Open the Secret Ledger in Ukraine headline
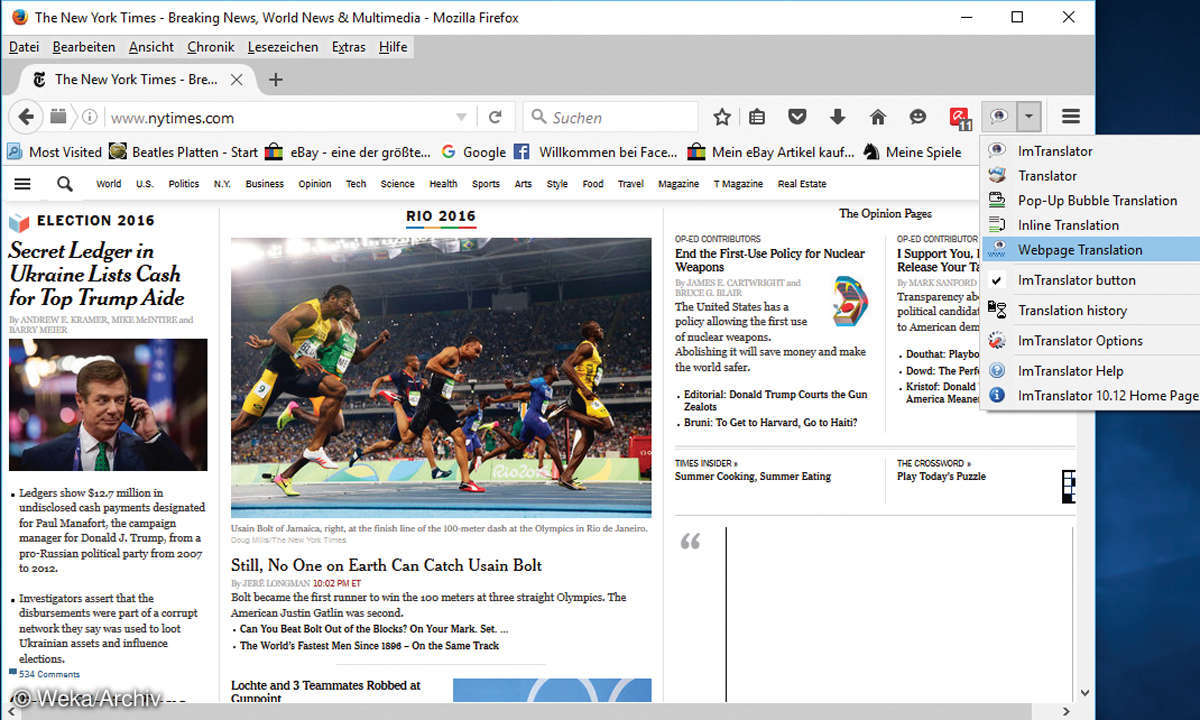The image size is (1200, 720). [x=96, y=274]
